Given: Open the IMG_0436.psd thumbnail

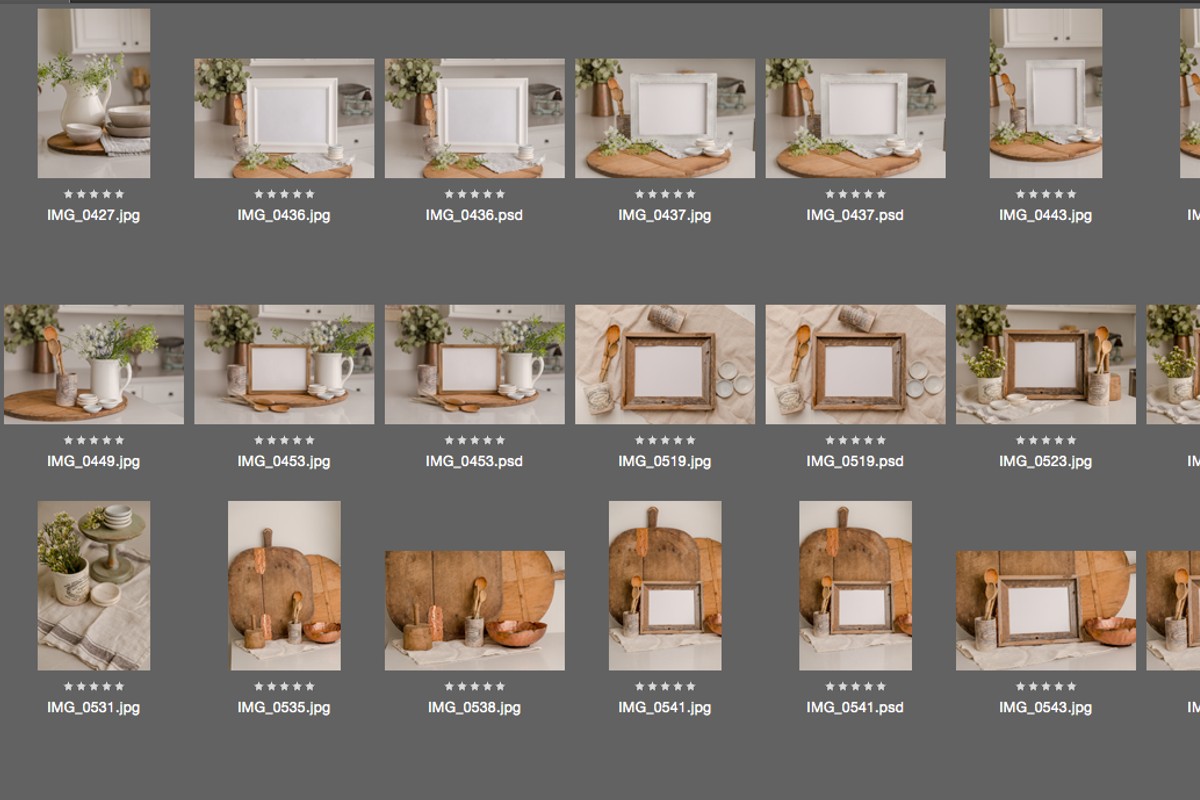Looking at the screenshot, I should (474, 118).
